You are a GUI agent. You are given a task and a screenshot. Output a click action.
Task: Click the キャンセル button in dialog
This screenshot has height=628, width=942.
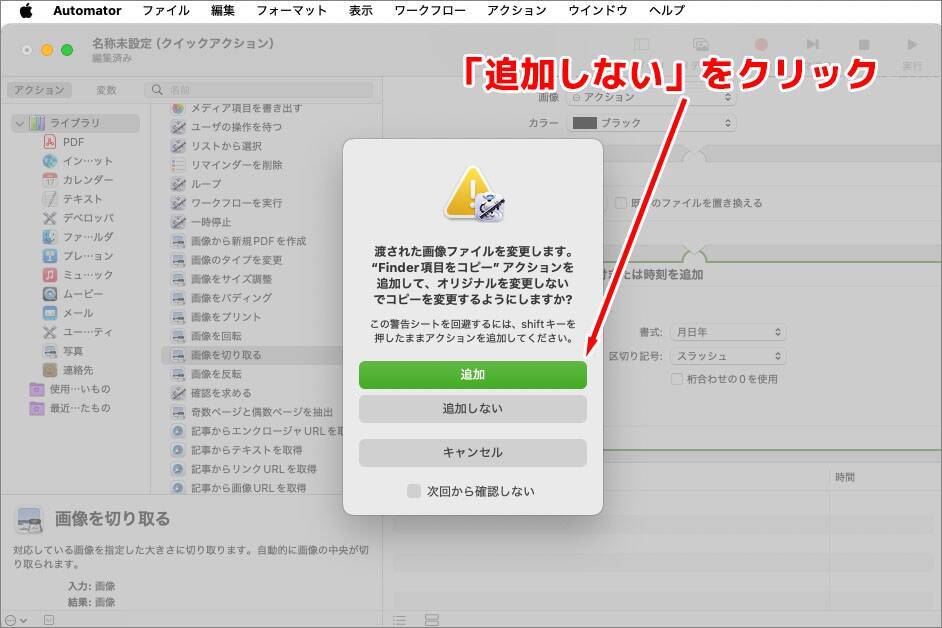click(472, 453)
